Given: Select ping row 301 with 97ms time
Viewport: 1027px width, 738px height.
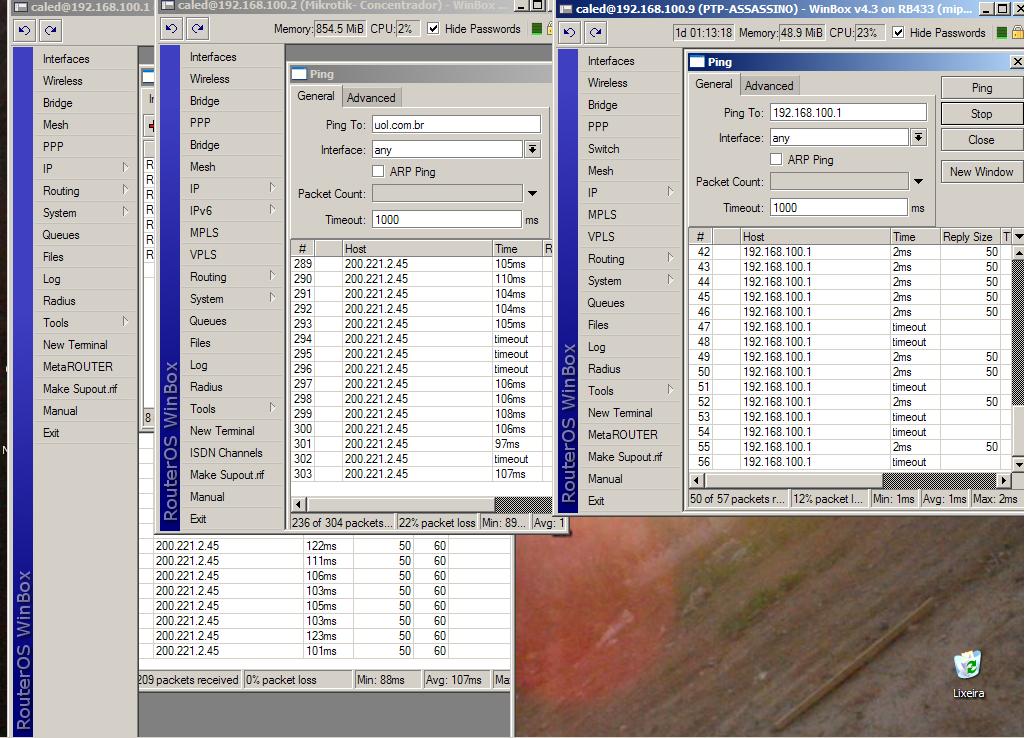Looking at the screenshot, I should coord(422,443).
